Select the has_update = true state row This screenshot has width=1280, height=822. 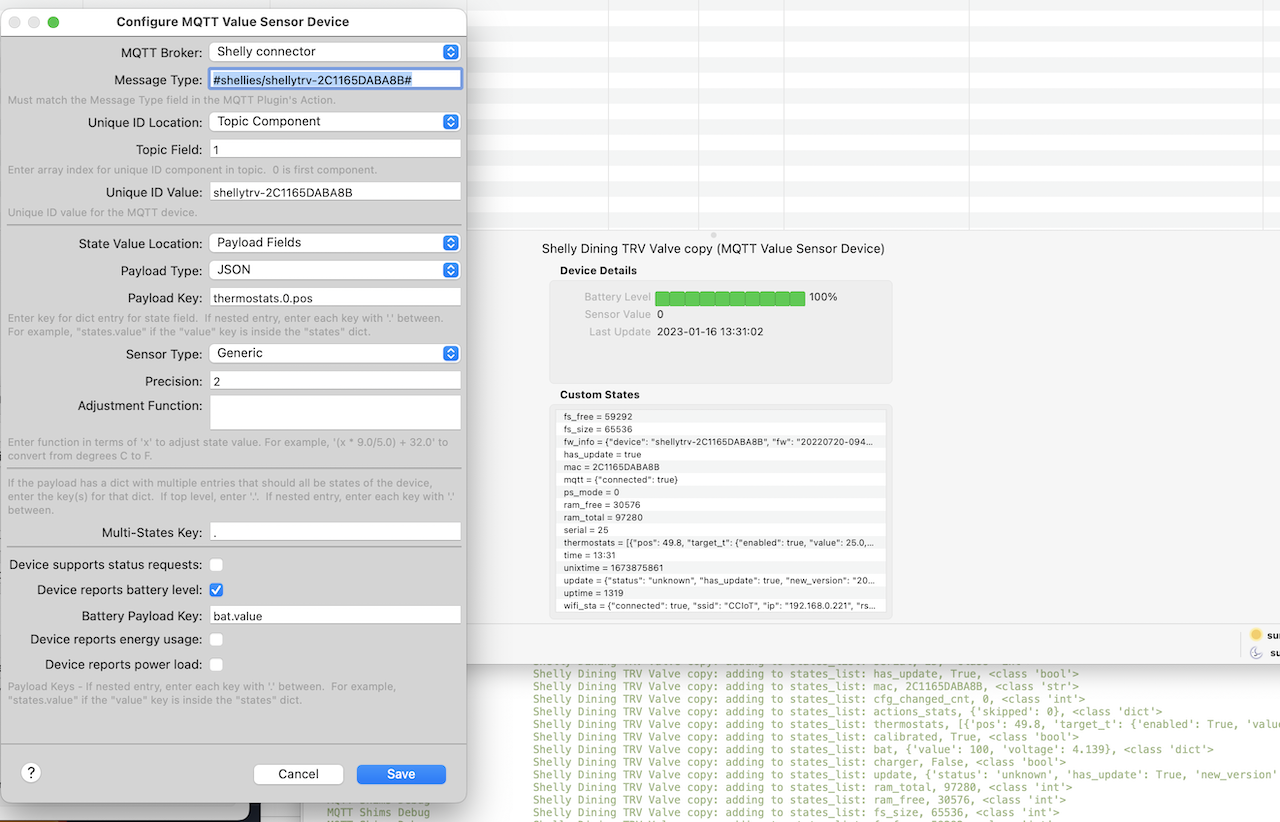pyautogui.click(x=720, y=454)
